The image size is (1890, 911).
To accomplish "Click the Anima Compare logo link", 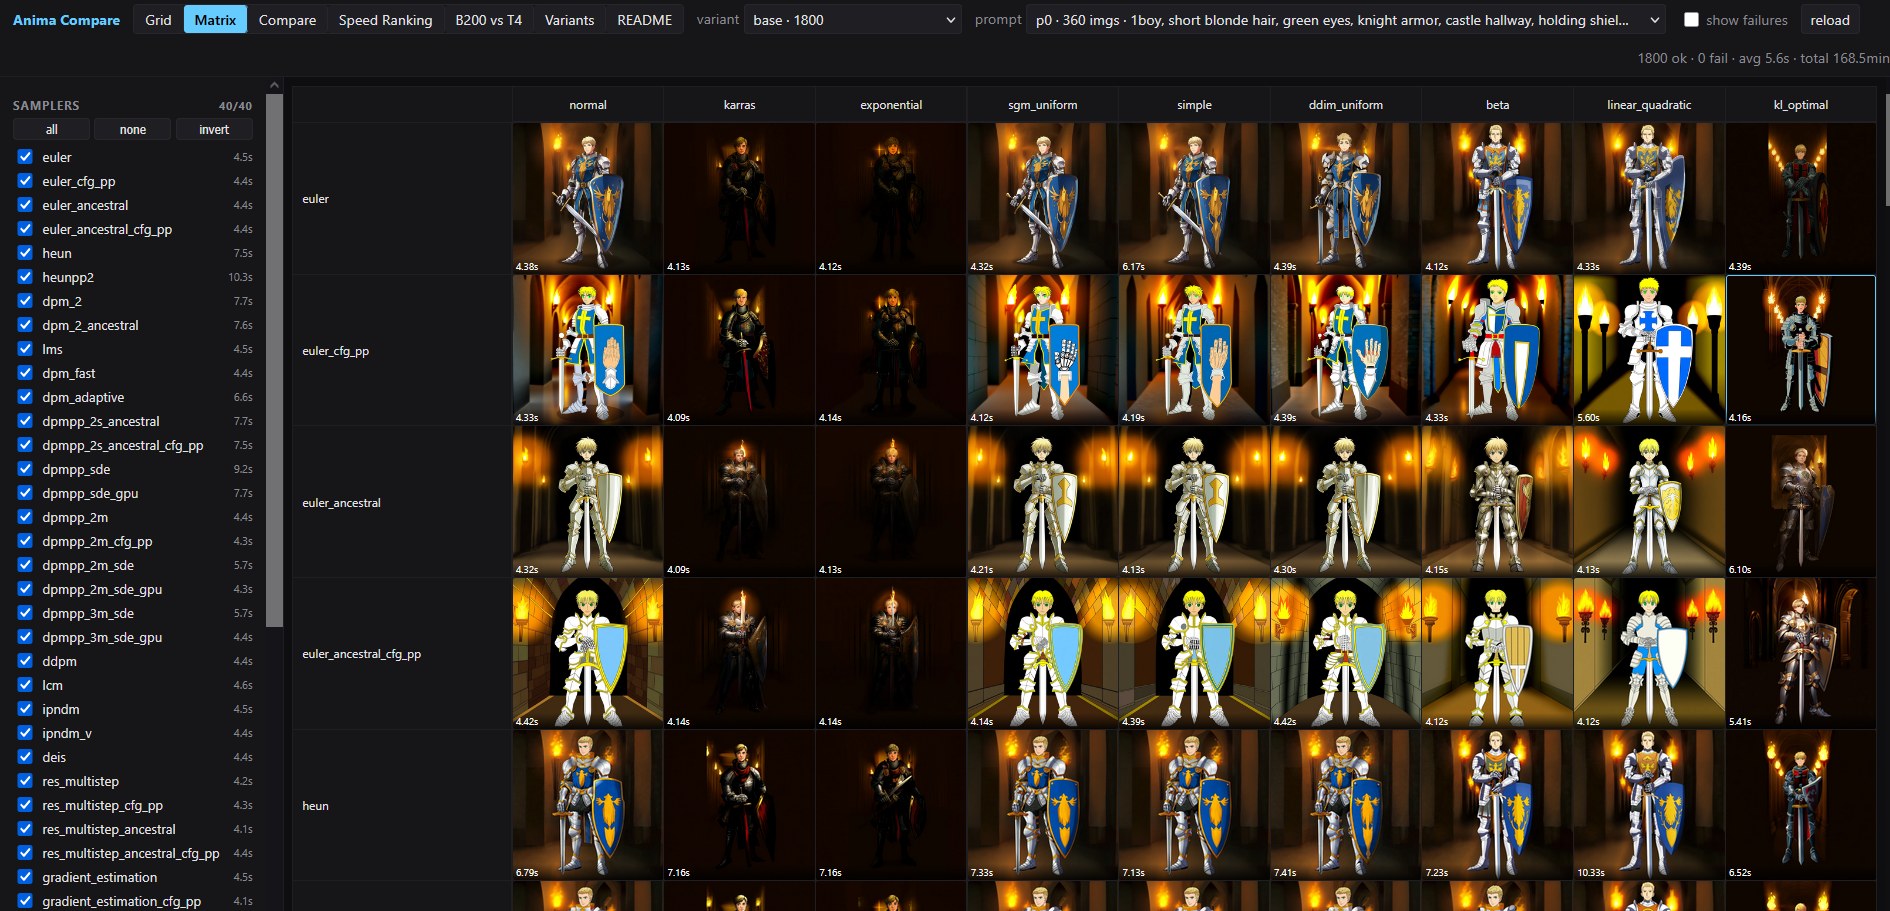I will (66, 20).
